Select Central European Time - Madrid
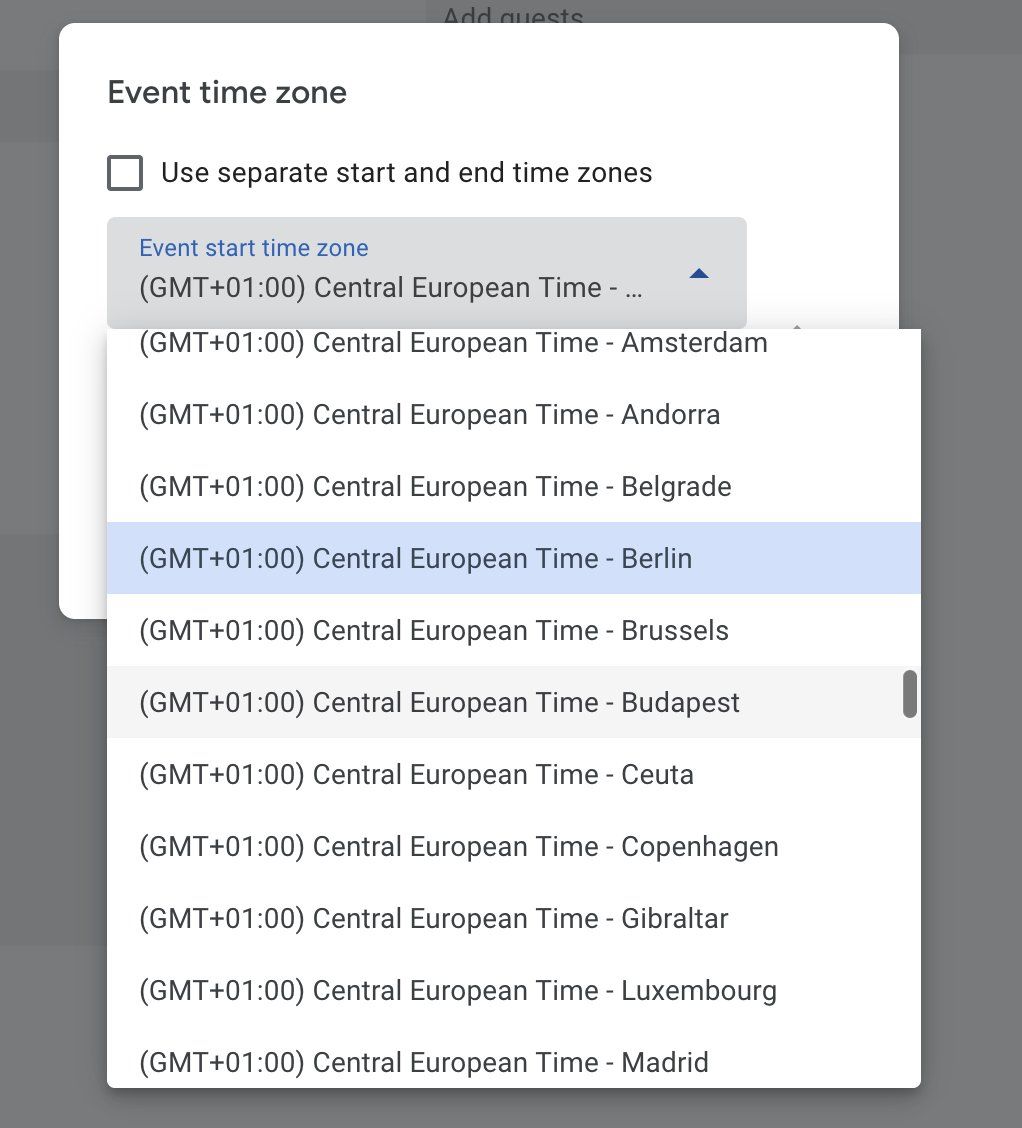 (x=424, y=1062)
